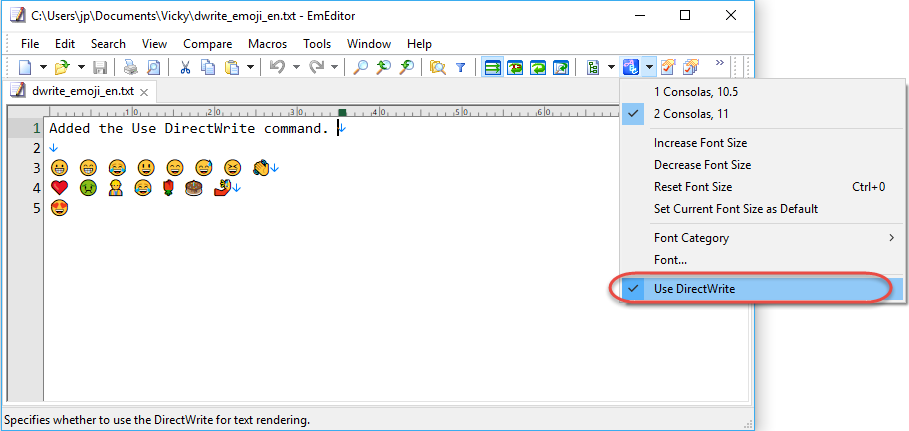Expand the Undo history dropdown arrow

[x=296, y=67]
